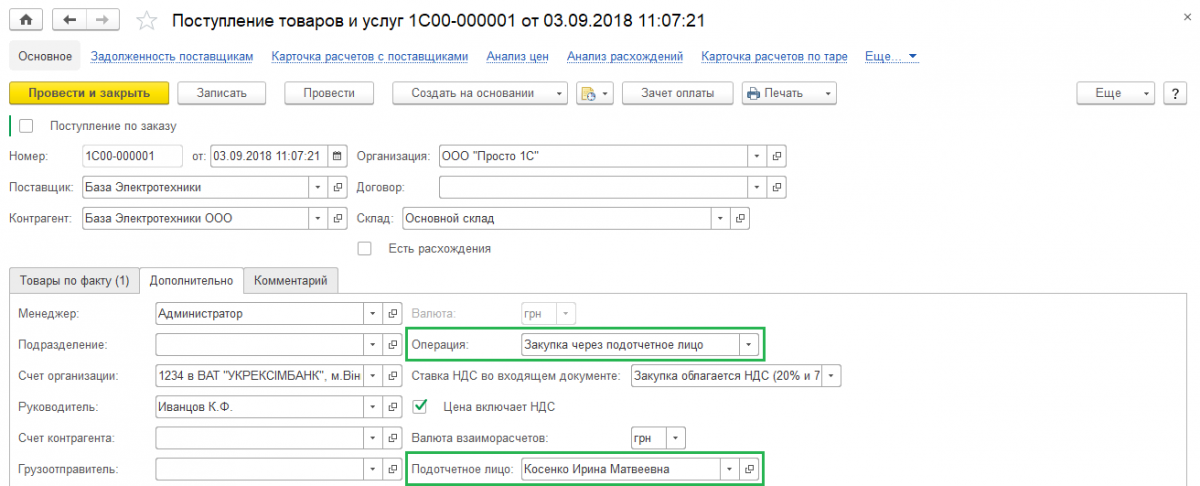
Task: Open the Руководитель record icon
Action: point(392,407)
